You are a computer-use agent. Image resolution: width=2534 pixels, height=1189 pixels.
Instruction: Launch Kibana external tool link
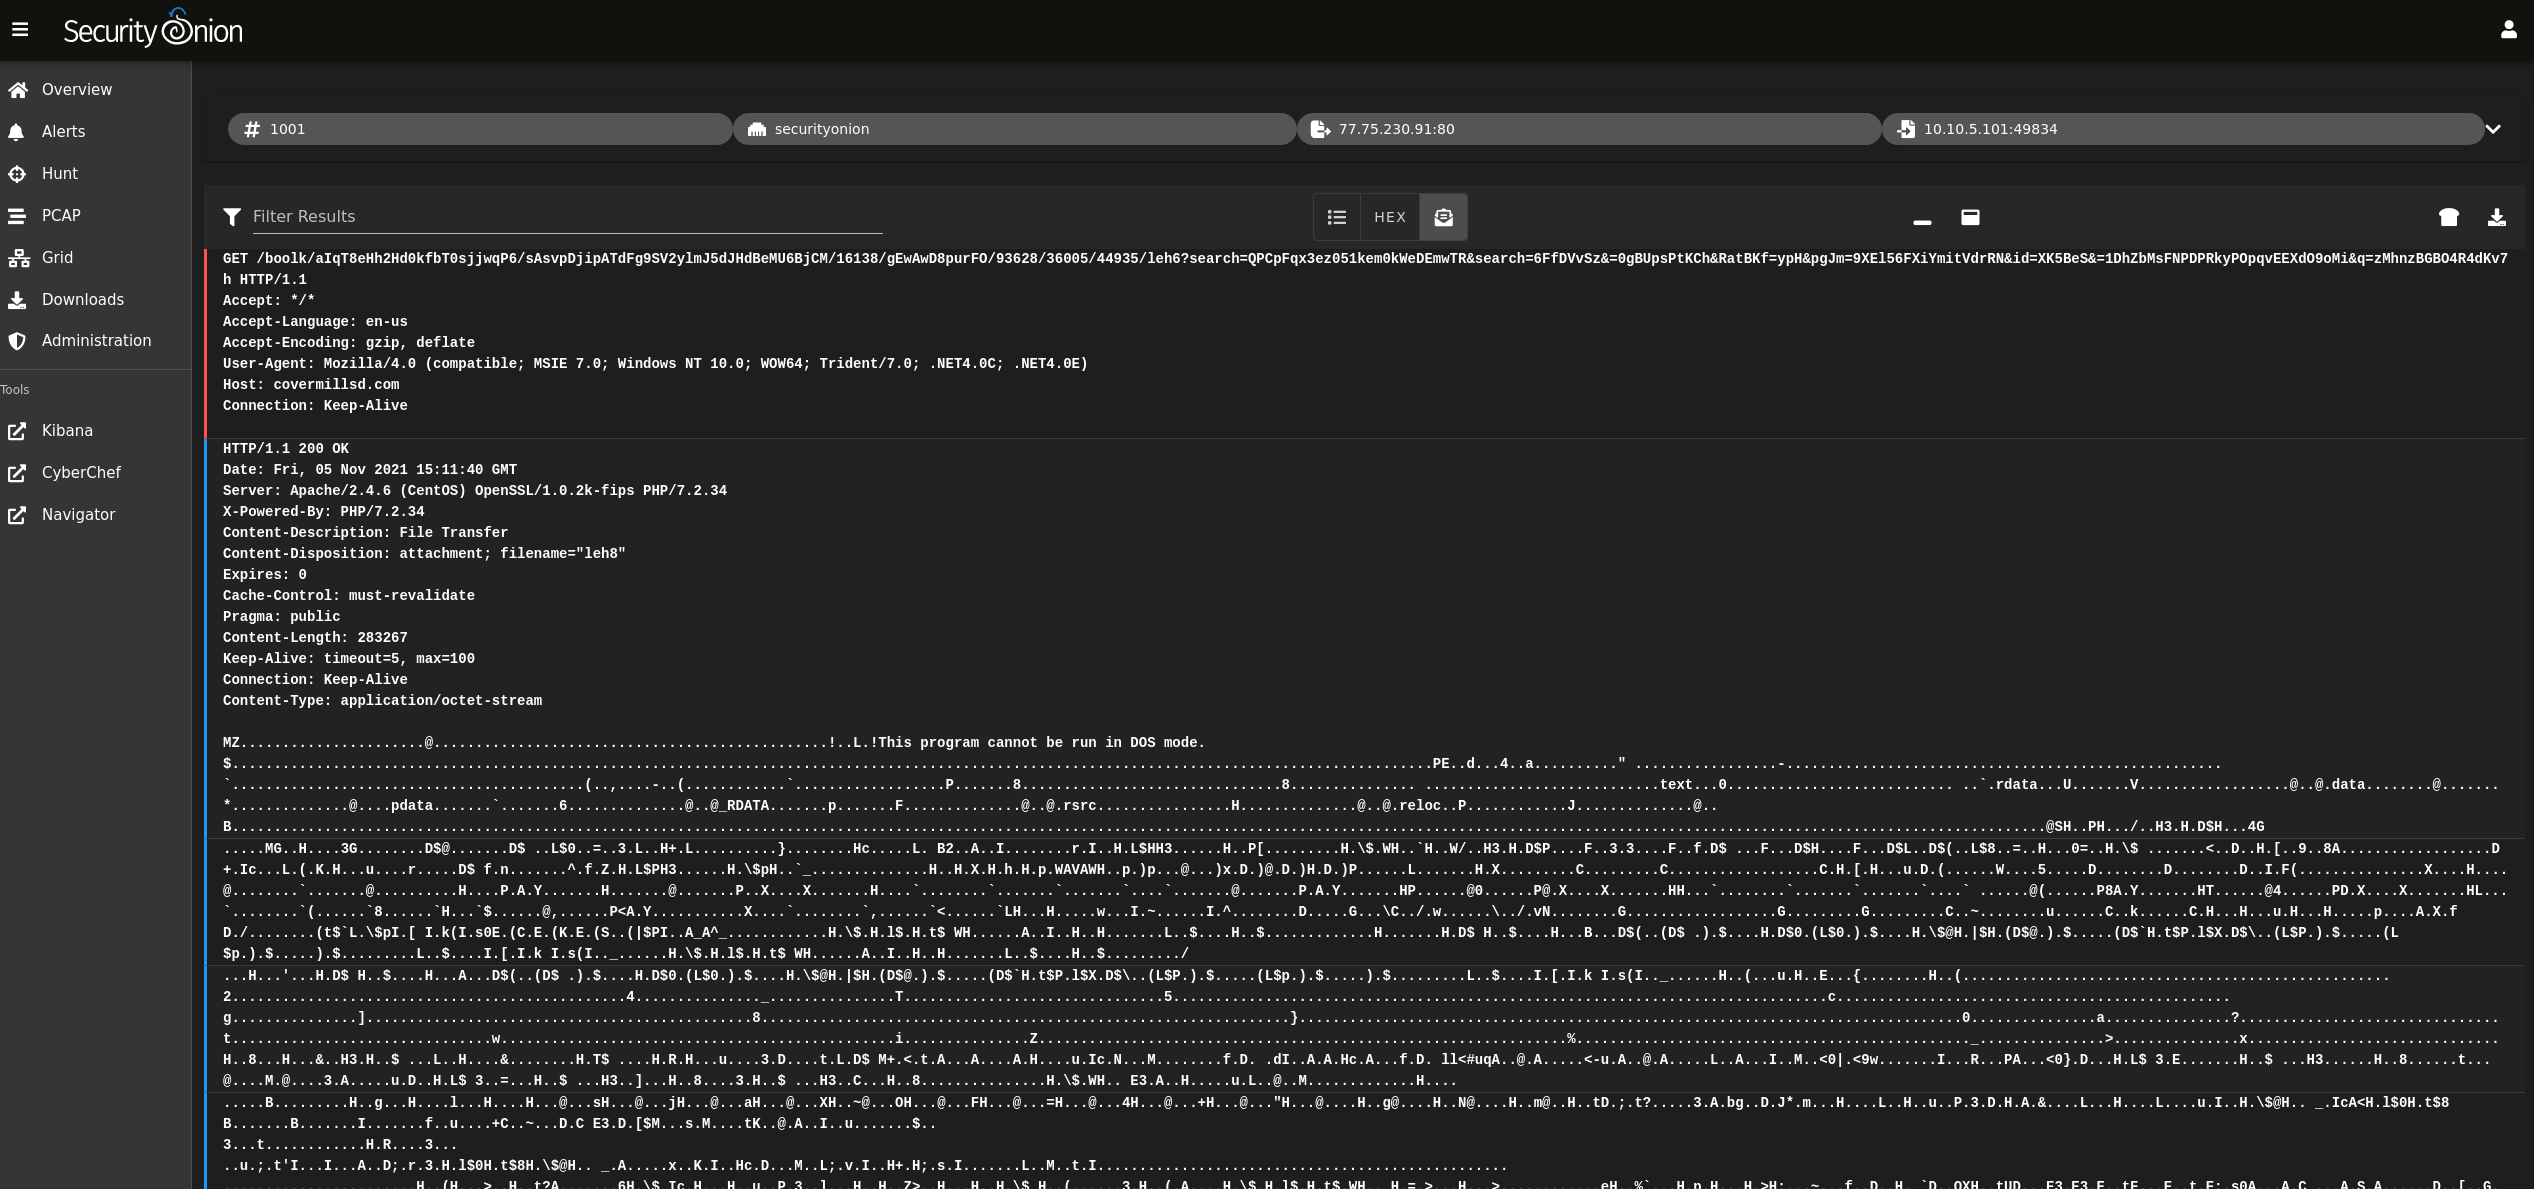[95, 430]
